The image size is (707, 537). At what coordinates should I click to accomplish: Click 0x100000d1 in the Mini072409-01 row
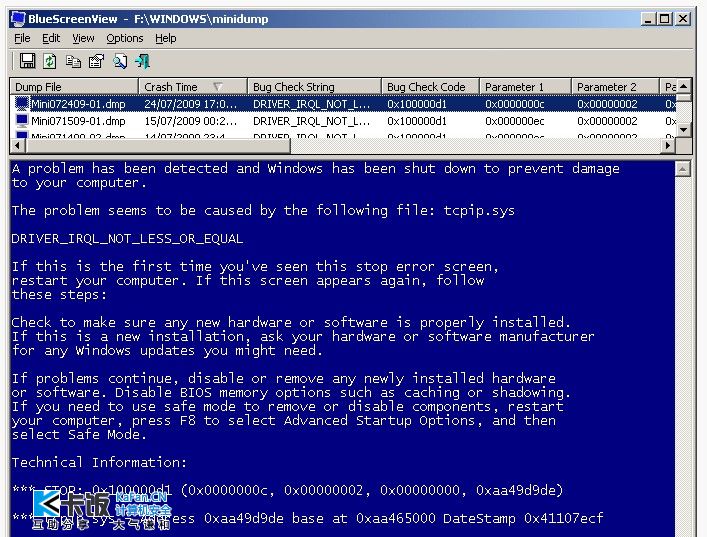(417, 104)
